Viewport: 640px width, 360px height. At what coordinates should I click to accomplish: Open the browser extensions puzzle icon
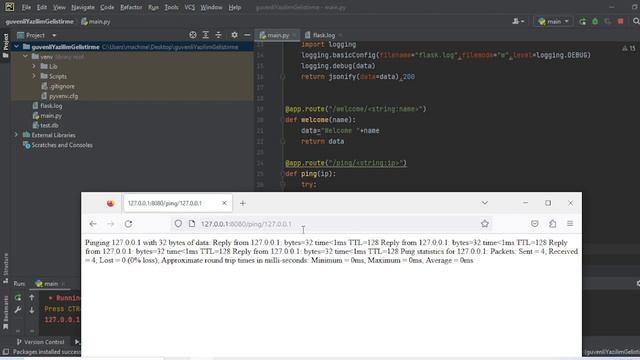click(553, 224)
